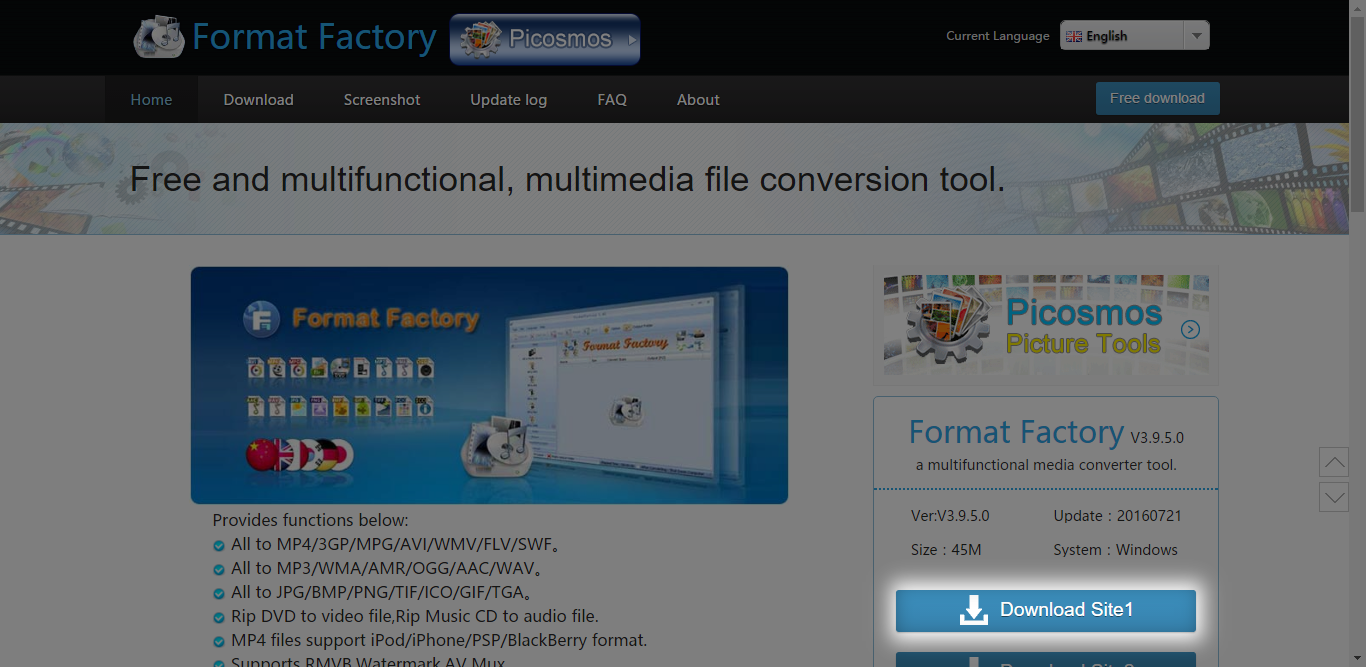Open the FAQ page

point(612,100)
